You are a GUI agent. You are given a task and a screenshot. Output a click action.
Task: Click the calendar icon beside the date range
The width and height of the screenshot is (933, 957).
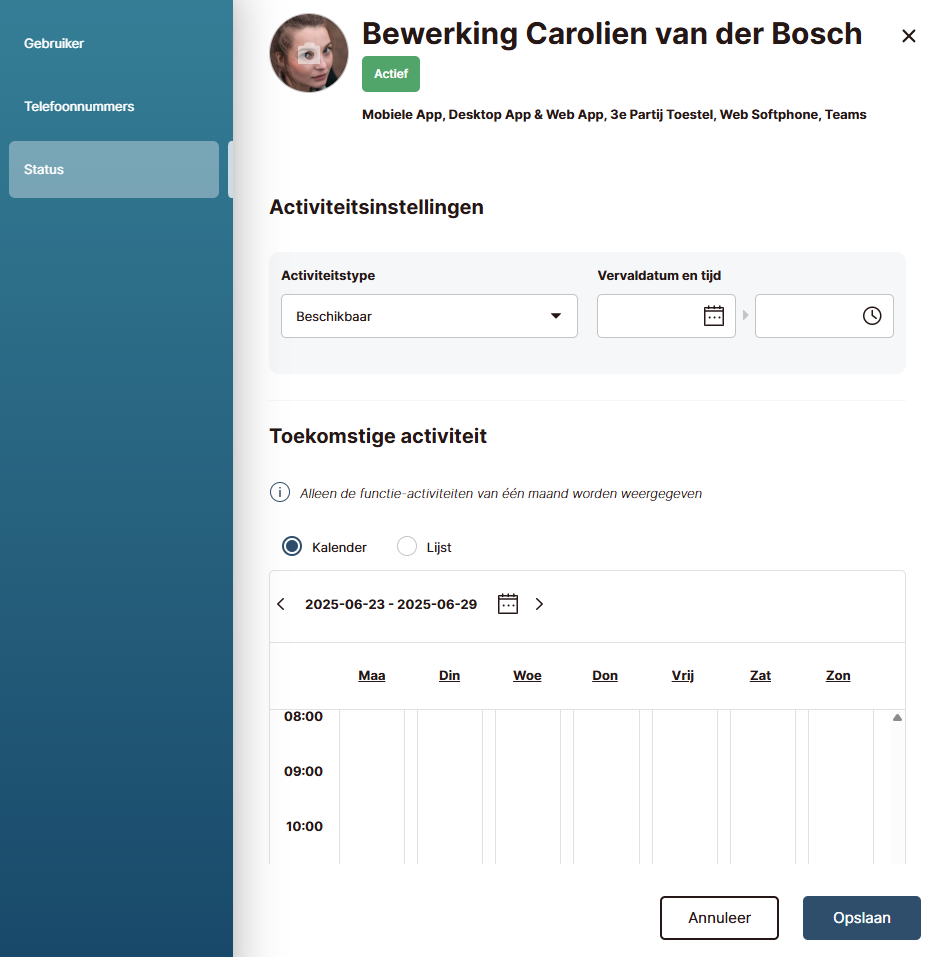coord(508,604)
